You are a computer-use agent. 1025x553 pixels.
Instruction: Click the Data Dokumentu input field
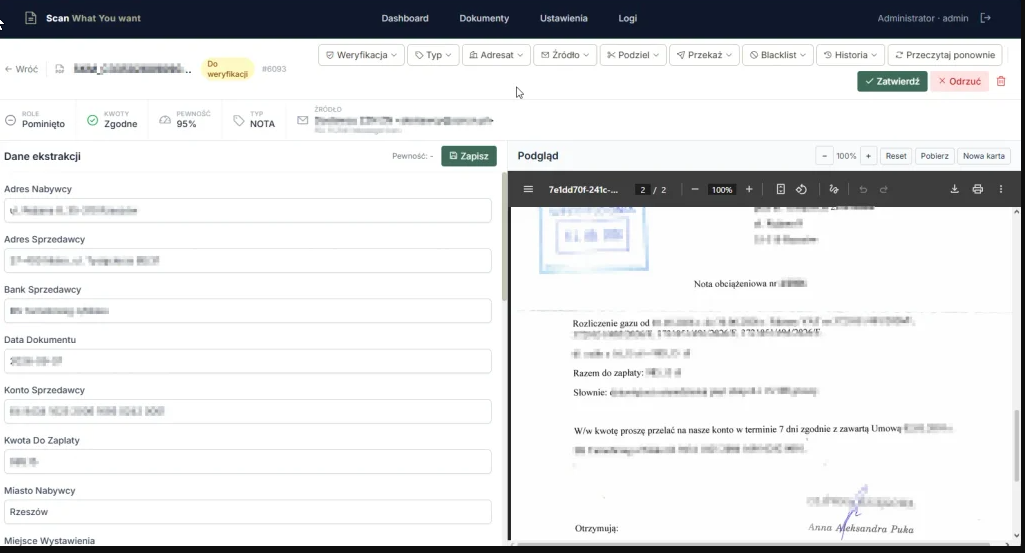[x=248, y=361]
